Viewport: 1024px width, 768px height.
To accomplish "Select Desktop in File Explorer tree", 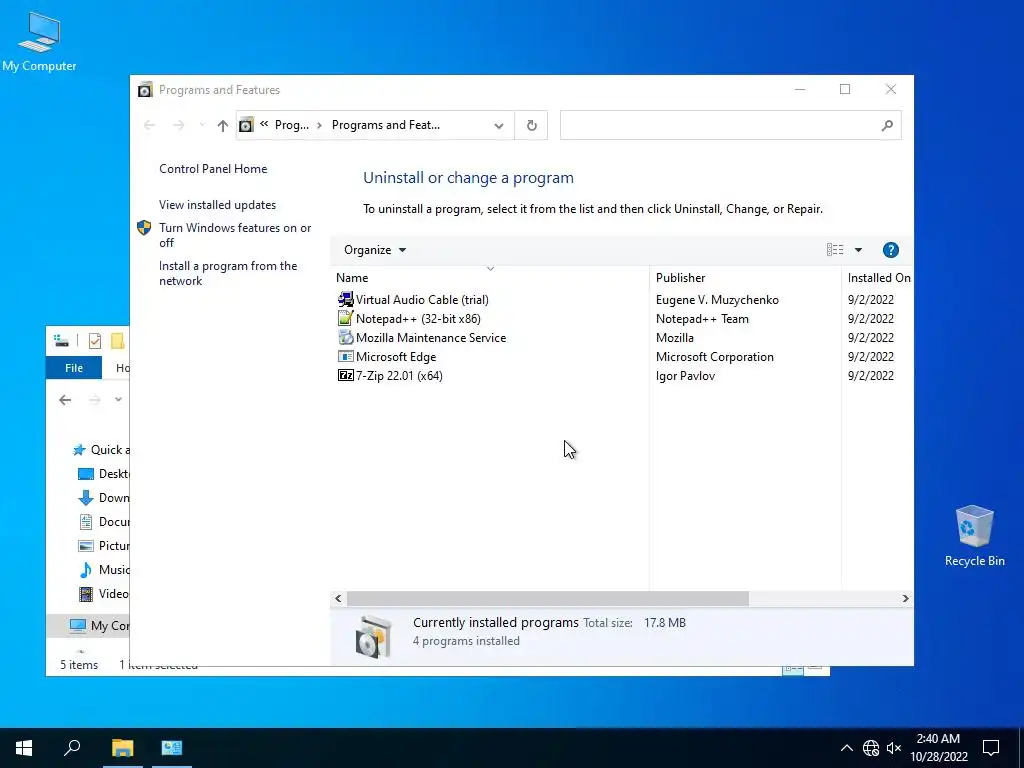I will click(x=103, y=474).
